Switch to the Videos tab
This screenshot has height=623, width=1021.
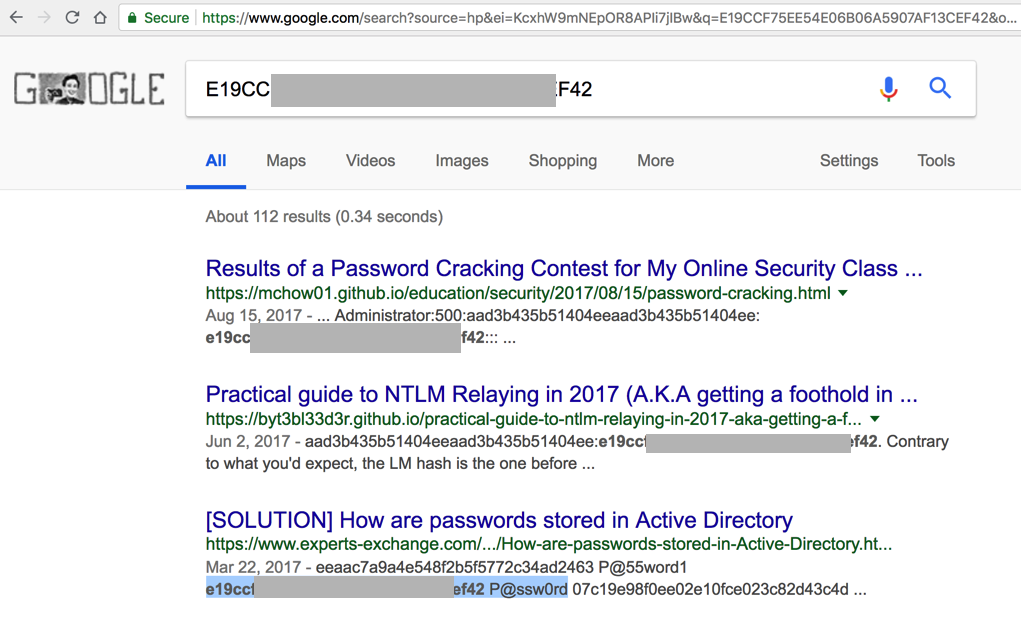(370, 161)
